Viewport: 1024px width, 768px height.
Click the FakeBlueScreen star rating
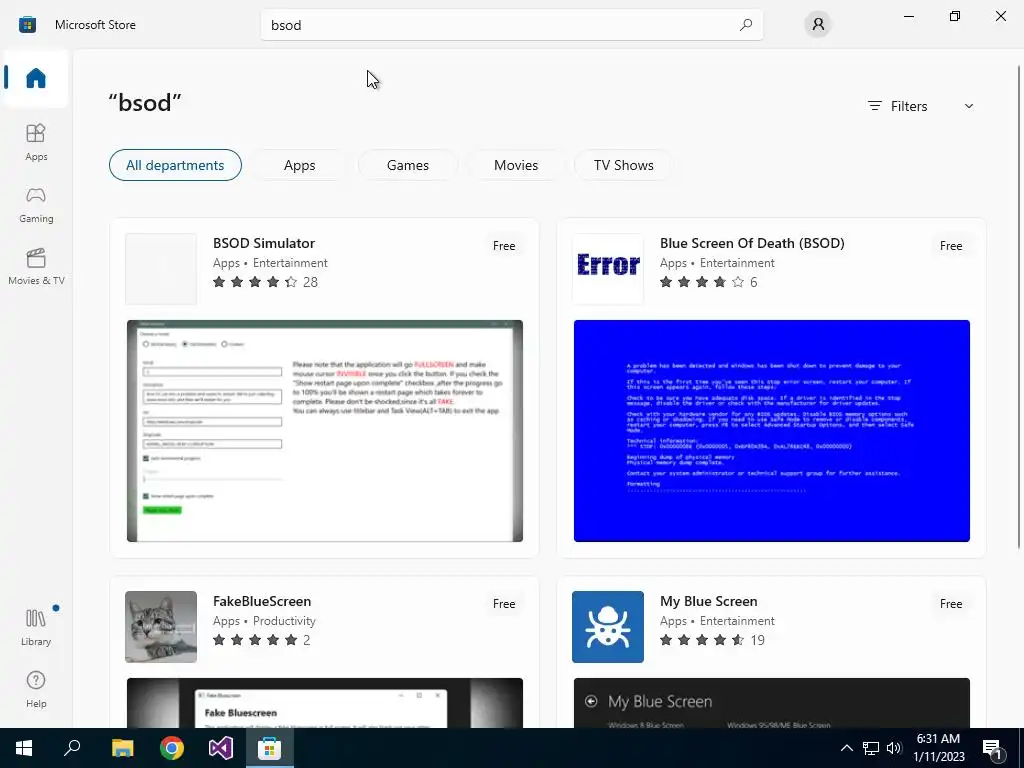(x=255, y=640)
